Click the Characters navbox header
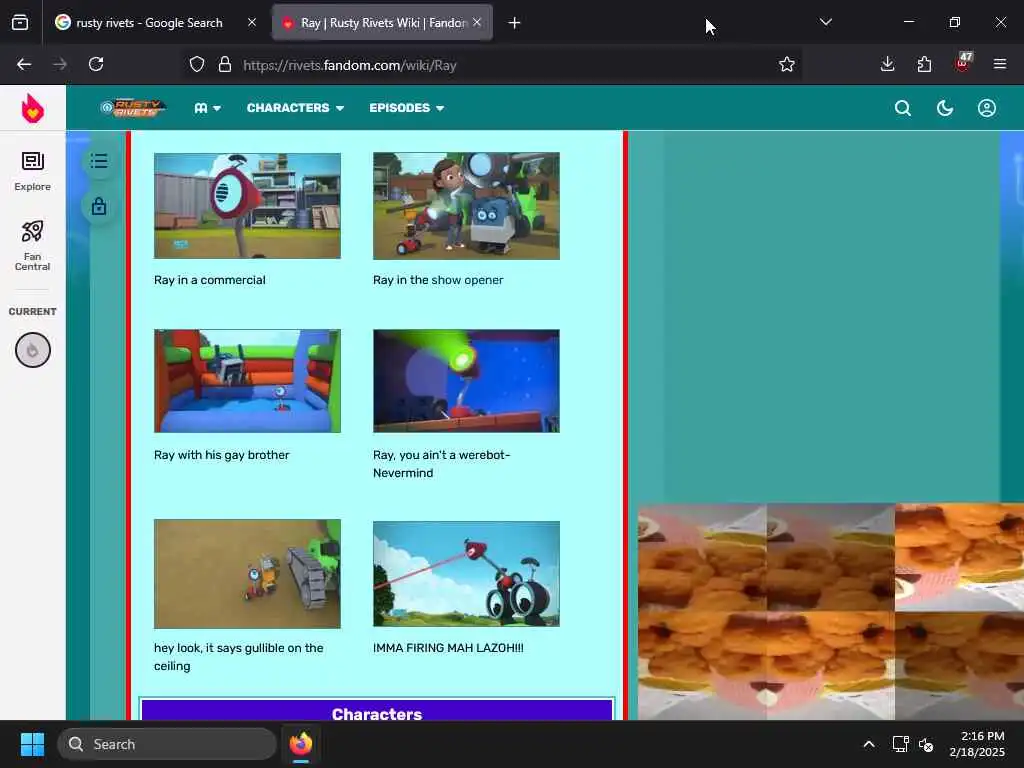 pos(377,713)
